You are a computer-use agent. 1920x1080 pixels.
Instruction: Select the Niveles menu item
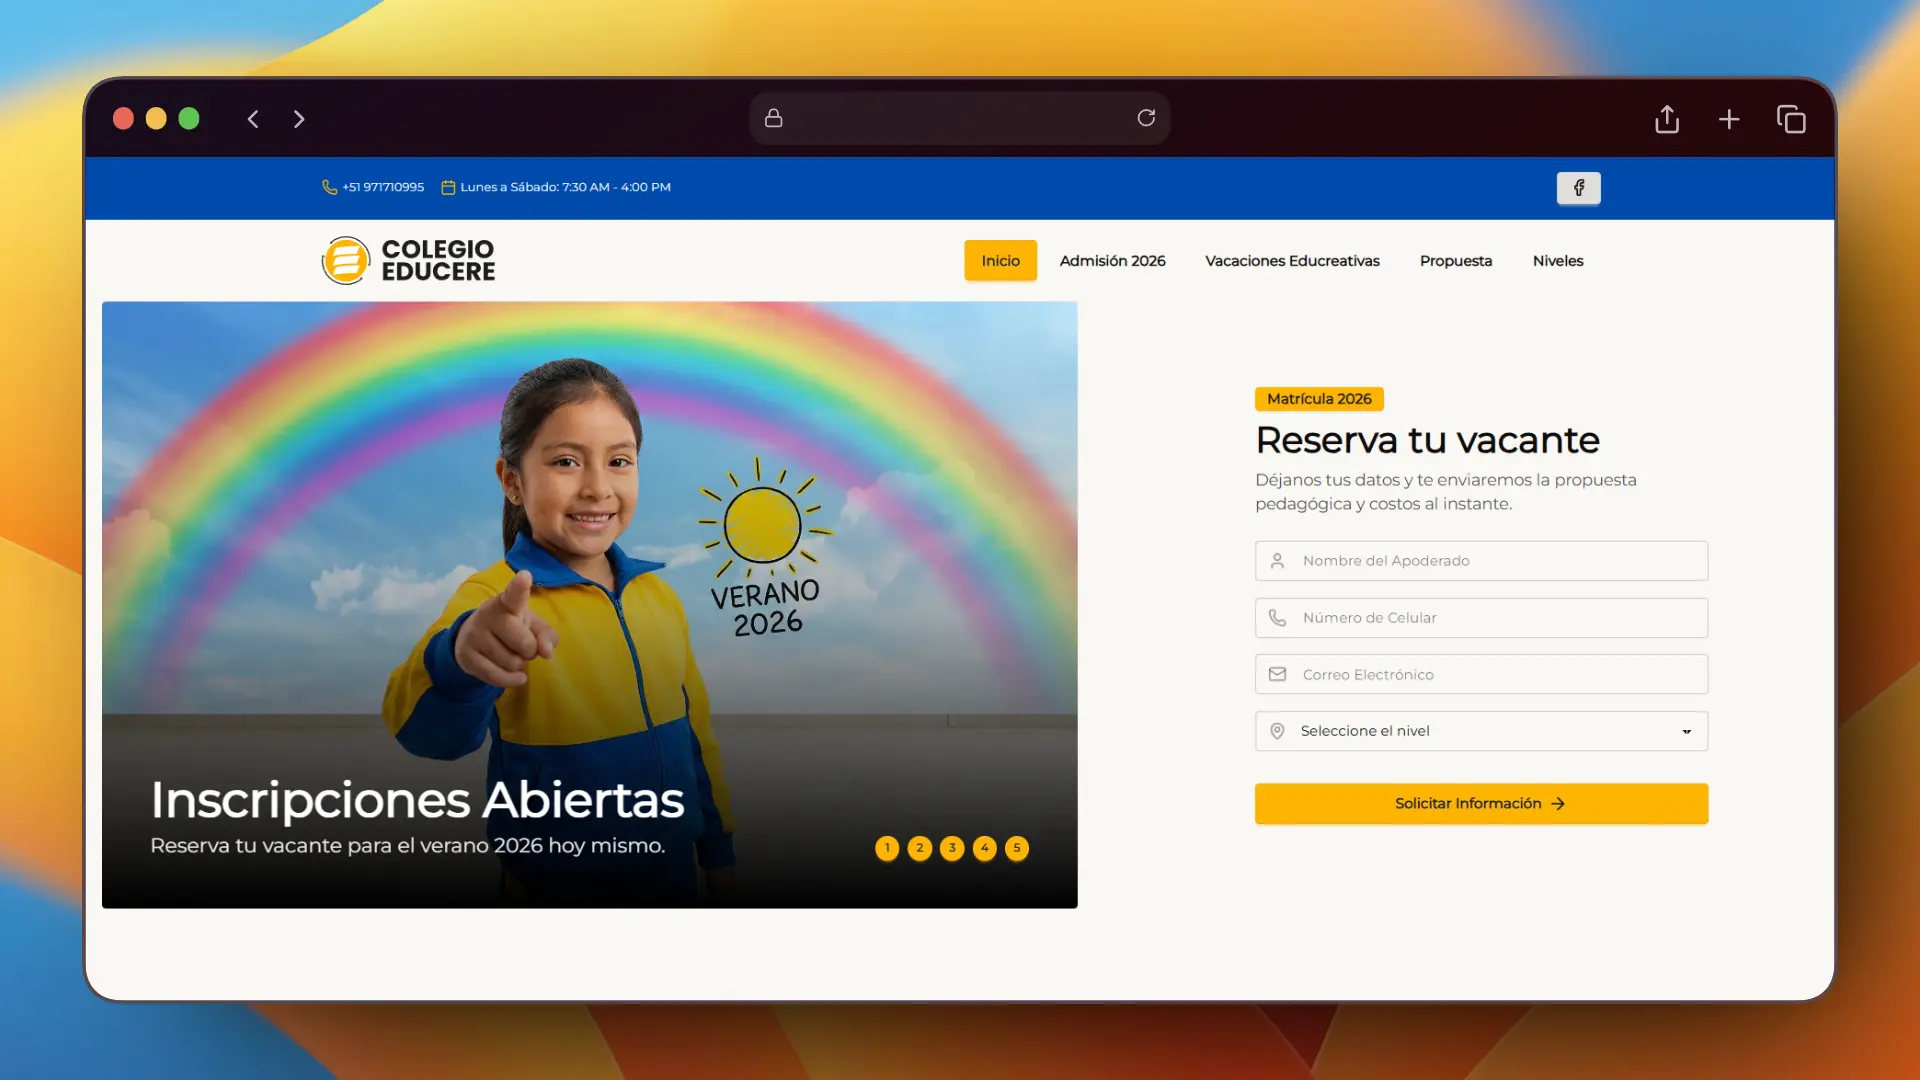(1558, 260)
